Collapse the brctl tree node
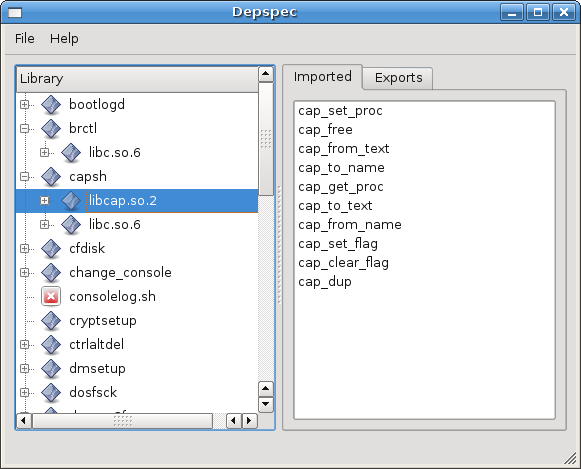The width and height of the screenshot is (581, 469). pyautogui.click(x=24, y=129)
